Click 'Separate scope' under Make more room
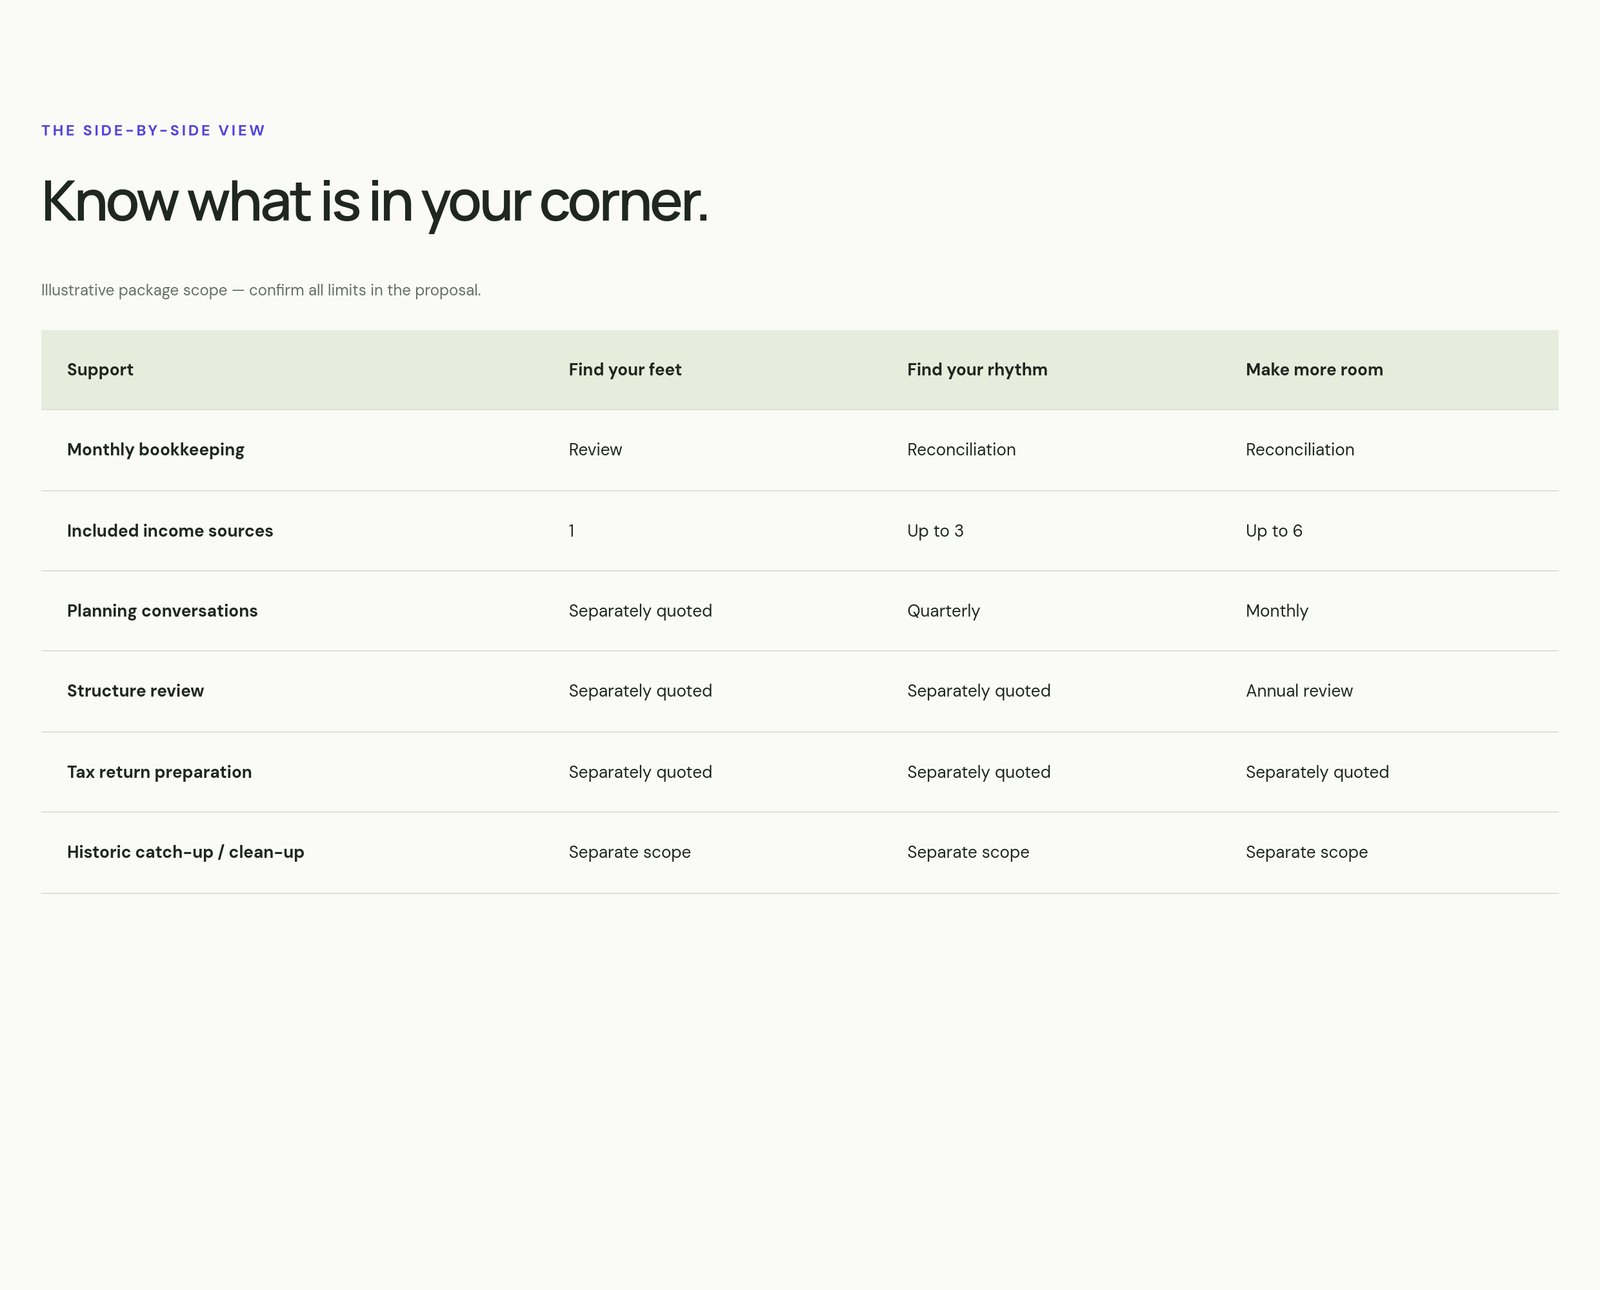Image resolution: width=1600 pixels, height=1290 pixels. [x=1307, y=852]
